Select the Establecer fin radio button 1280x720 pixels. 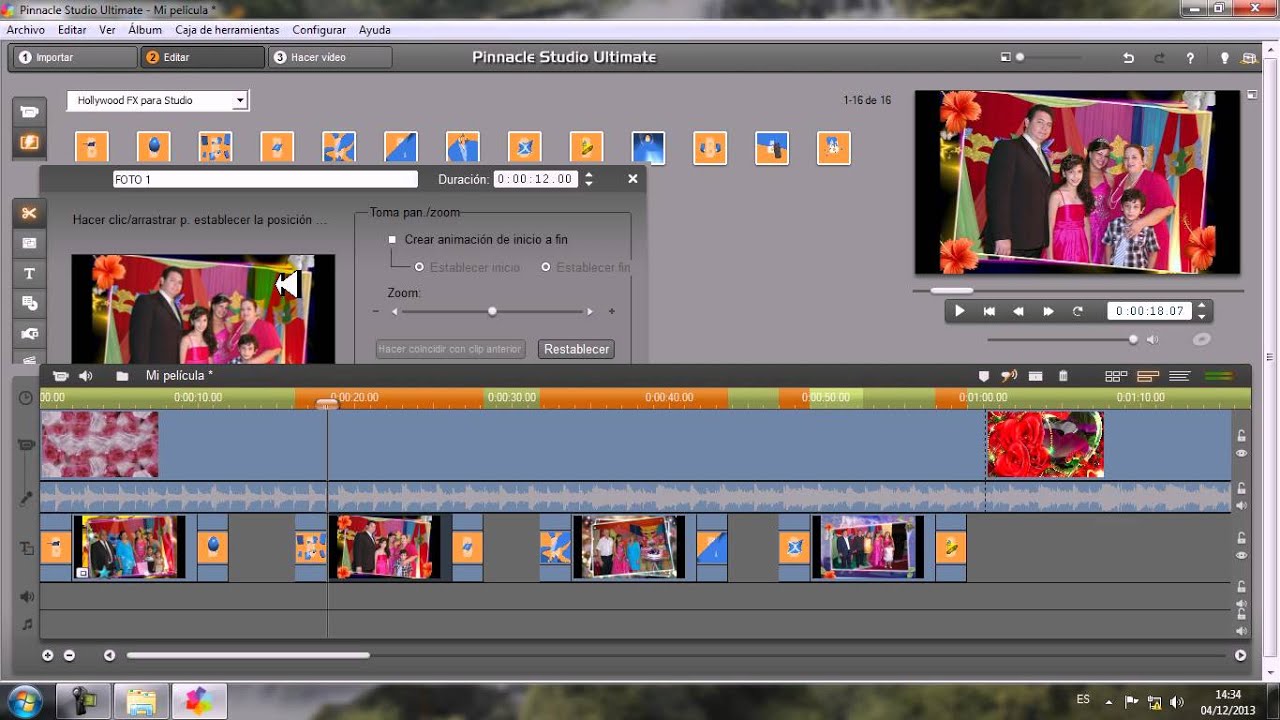pos(546,267)
